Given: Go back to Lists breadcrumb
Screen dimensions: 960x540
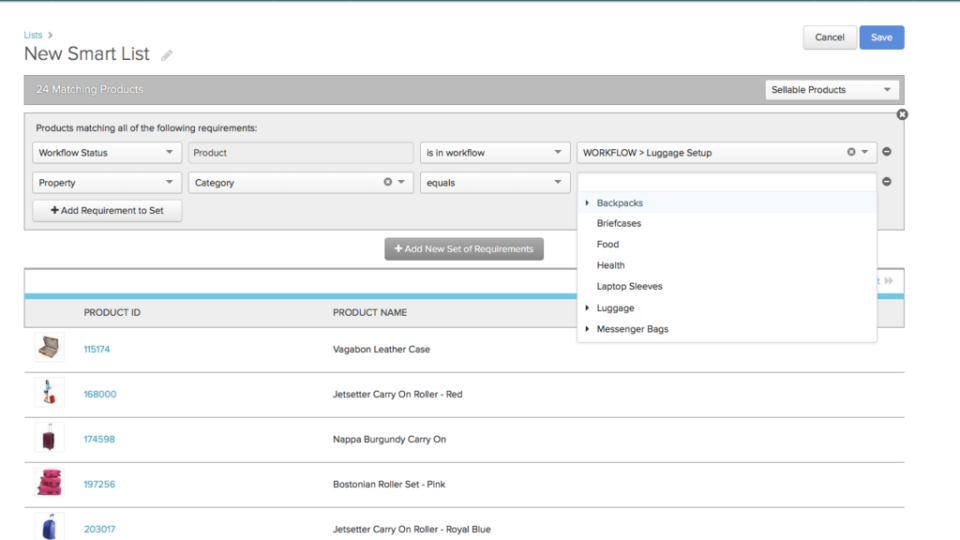Looking at the screenshot, I should 33,35.
